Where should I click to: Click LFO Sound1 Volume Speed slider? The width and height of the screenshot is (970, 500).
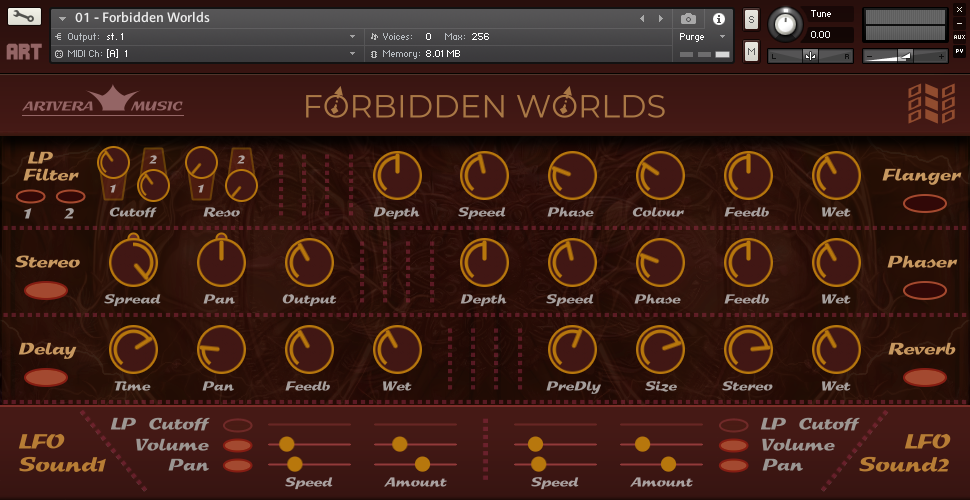[287, 444]
